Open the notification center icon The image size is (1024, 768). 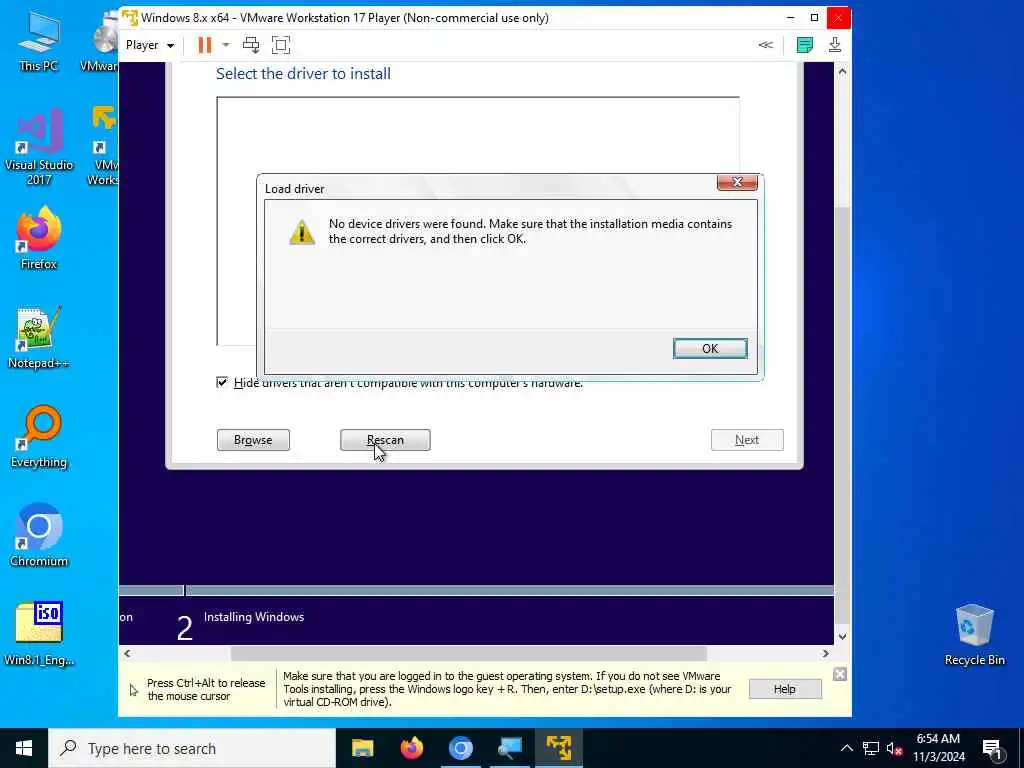click(992, 748)
